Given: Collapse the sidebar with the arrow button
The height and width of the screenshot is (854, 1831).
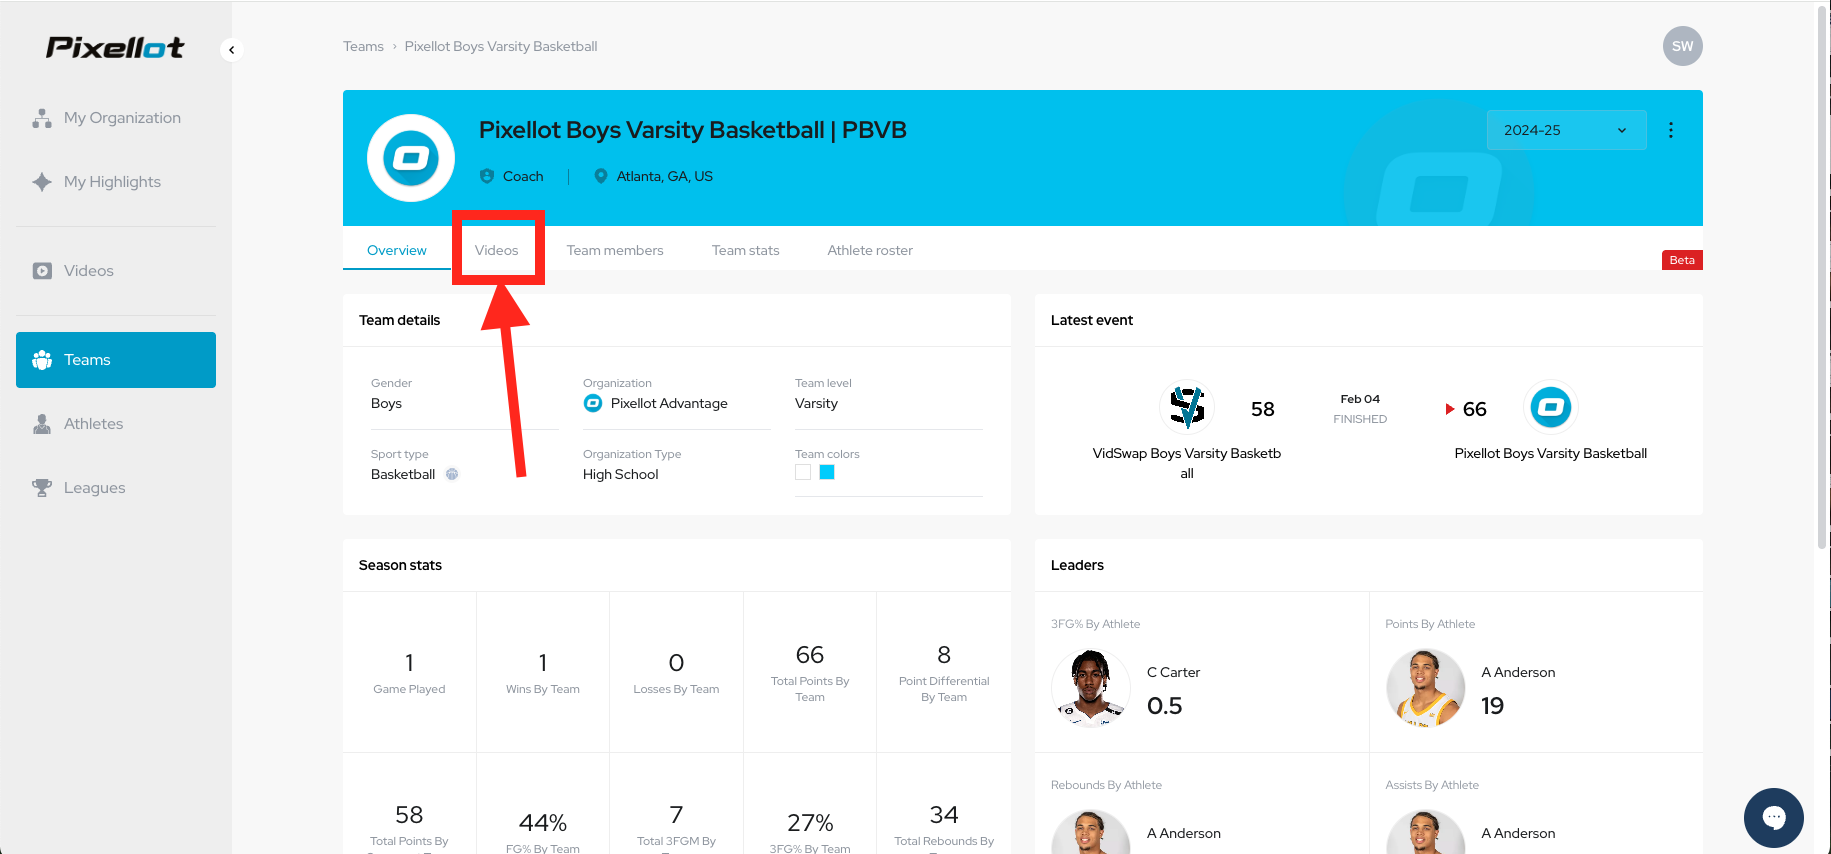Looking at the screenshot, I should (232, 49).
